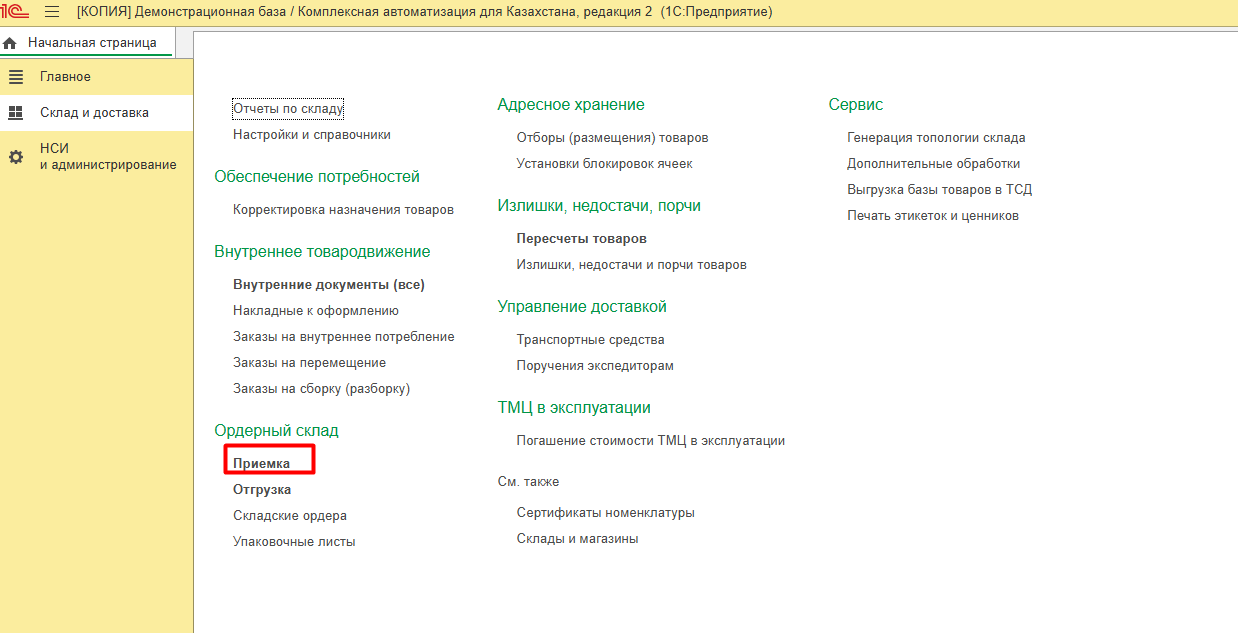Viewport: 1238px width, 633px height.
Task: Click the 1C logo icon
Action: tap(14, 12)
